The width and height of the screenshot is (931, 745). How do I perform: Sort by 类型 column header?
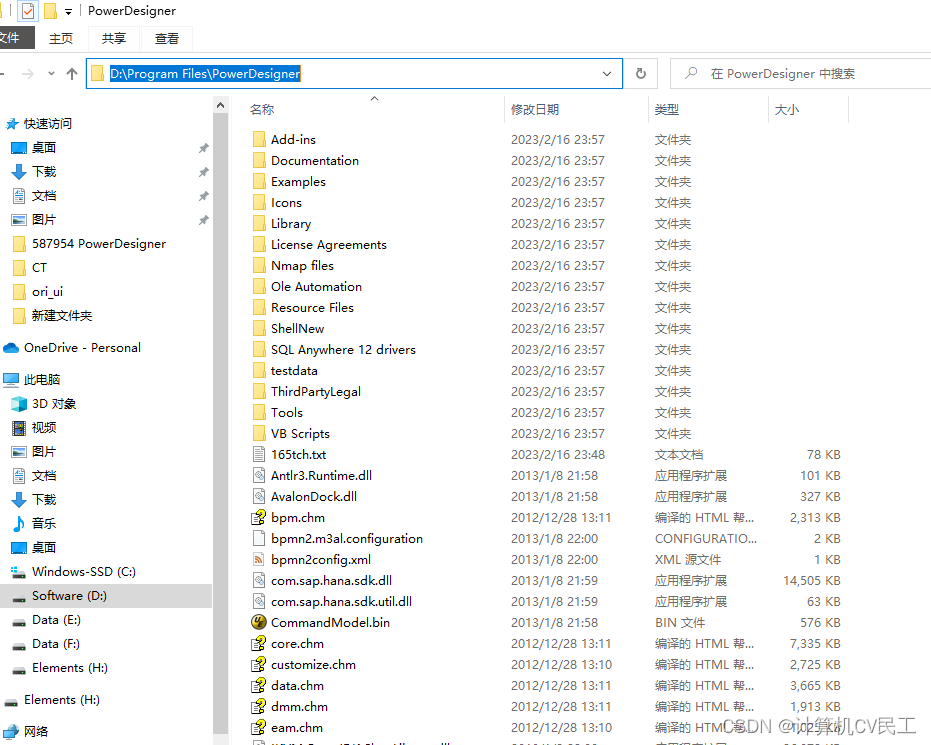(x=667, y=109)
